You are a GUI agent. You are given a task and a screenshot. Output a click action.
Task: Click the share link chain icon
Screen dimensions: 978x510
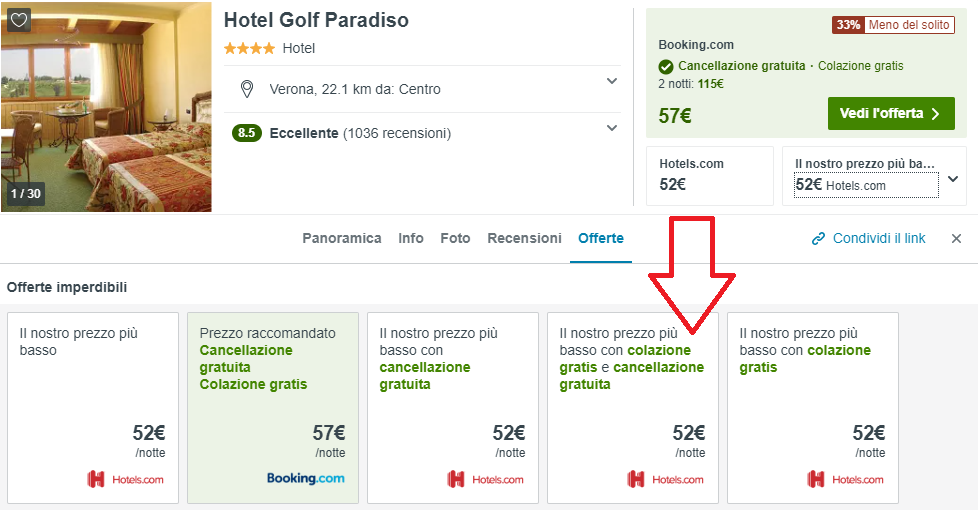click(818, 239)
